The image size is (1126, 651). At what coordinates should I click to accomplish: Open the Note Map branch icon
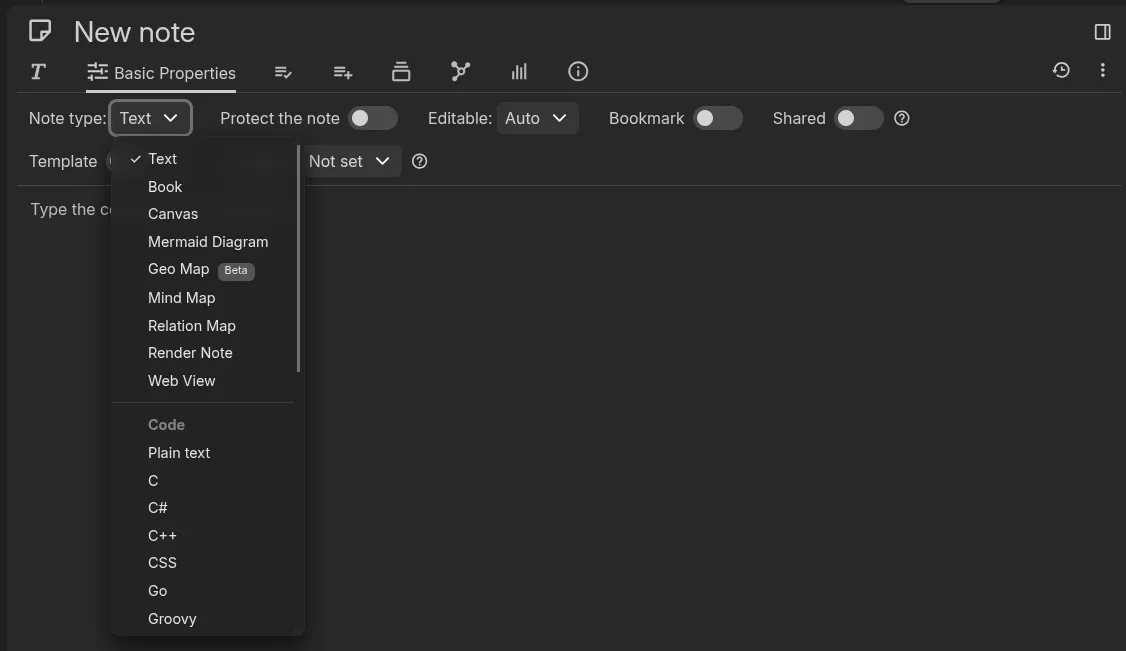click(460, 71)
